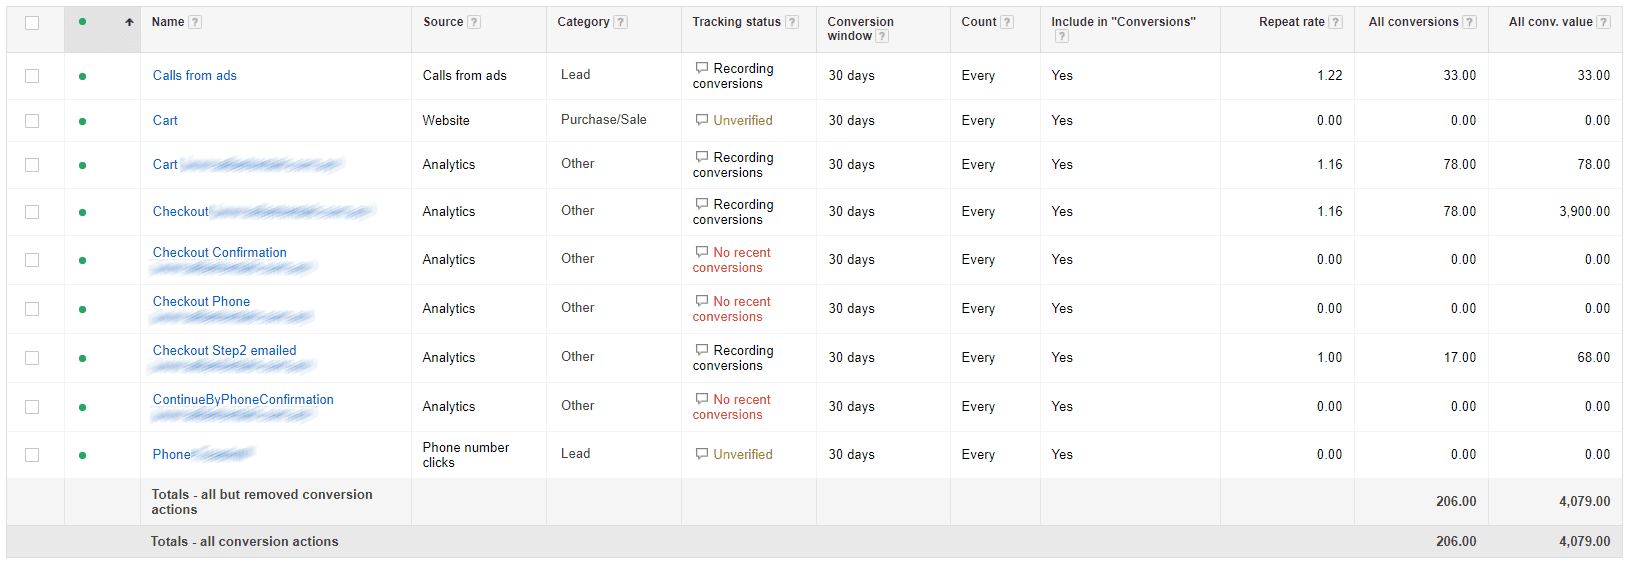Open help tooltip for Source column
This screenshot has width=1626, height=562.
click(474, 22)
